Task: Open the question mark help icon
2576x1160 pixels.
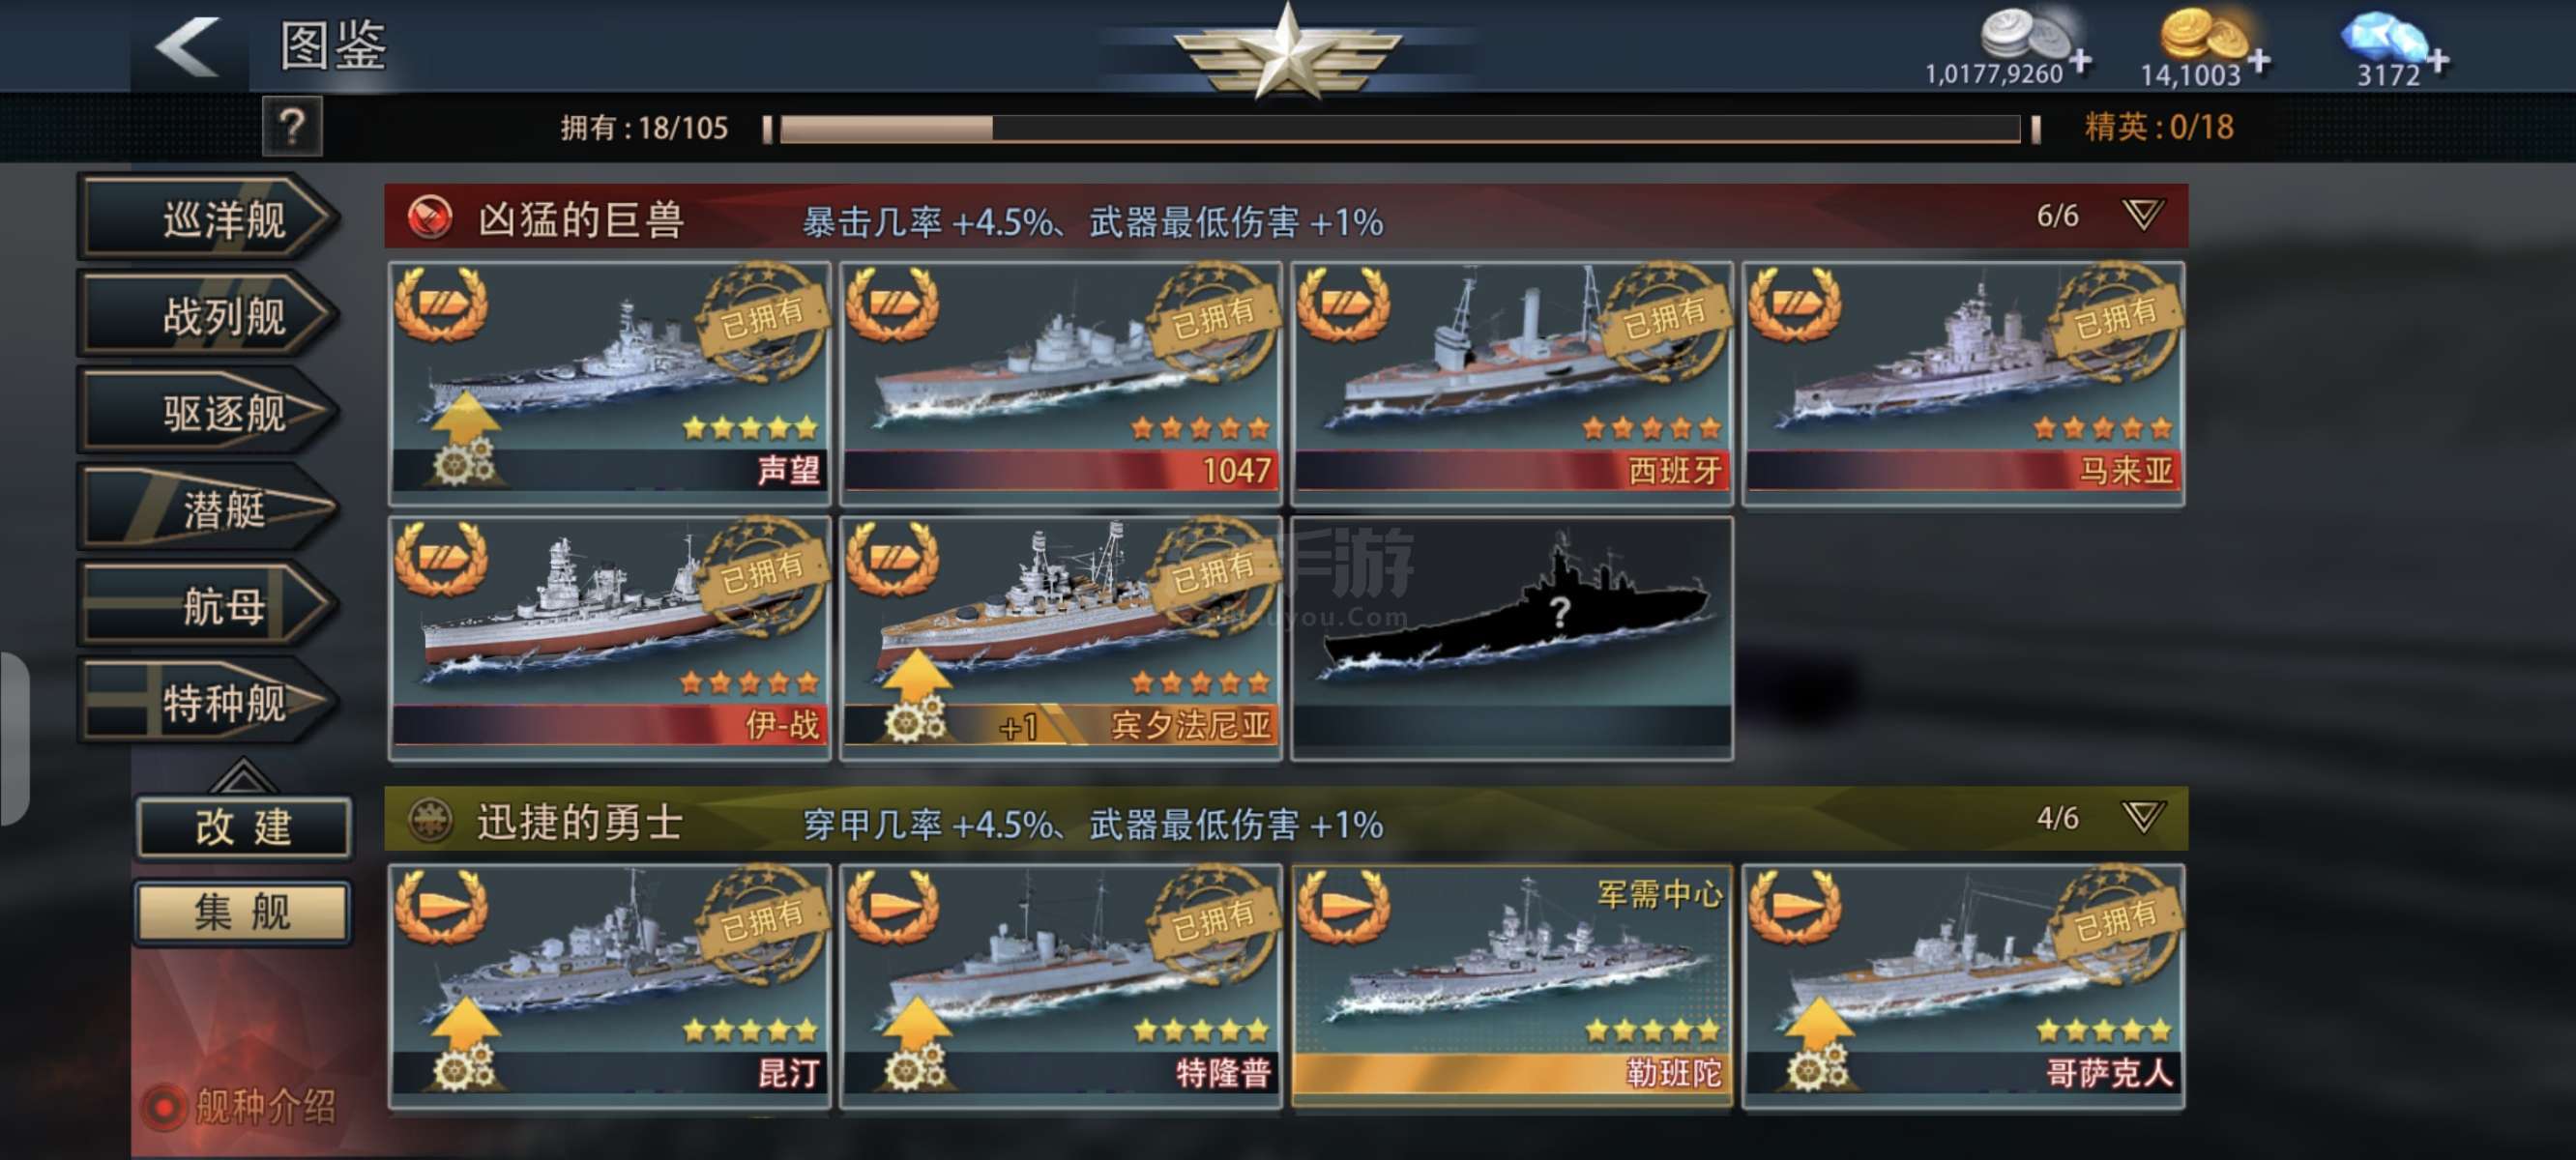Action: coord(292,127)
